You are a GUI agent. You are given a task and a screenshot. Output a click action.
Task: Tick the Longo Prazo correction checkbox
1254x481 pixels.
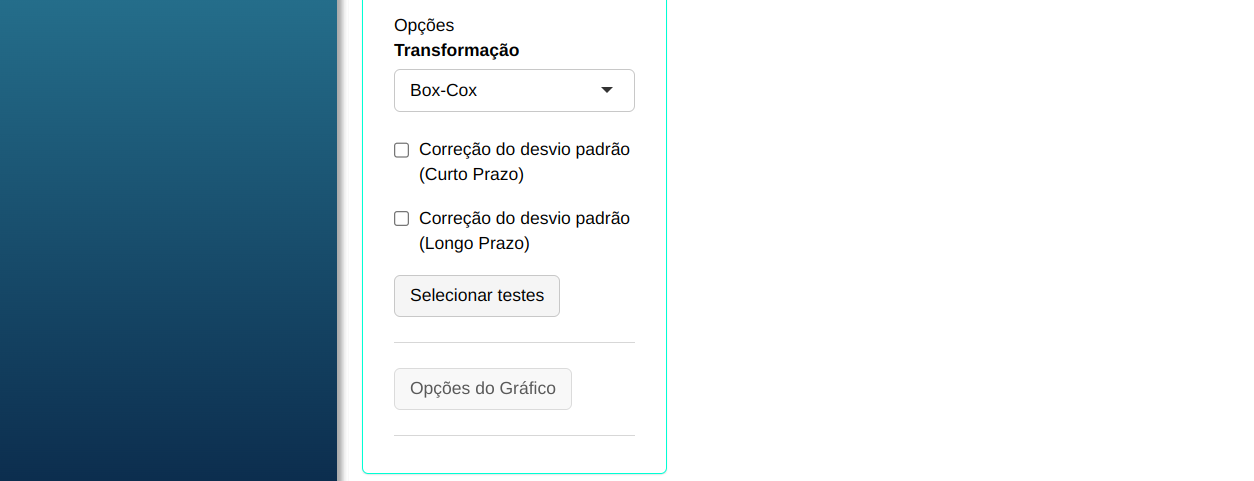[402, 219]
